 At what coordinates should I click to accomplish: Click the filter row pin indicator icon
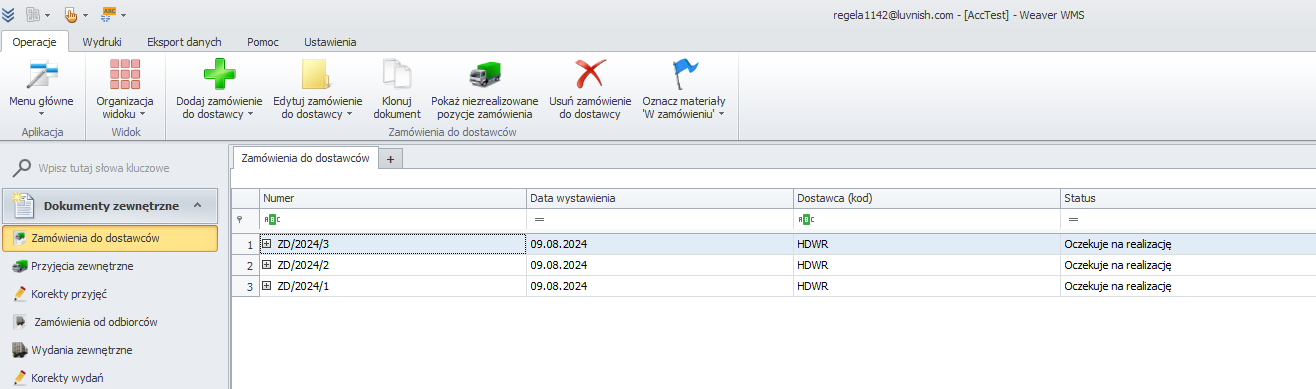pyautogui.click(x=239, y=219)
